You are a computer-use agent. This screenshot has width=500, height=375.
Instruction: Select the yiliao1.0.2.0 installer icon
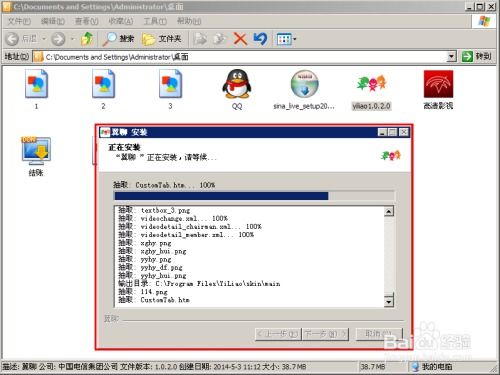[x=371, y=83]
